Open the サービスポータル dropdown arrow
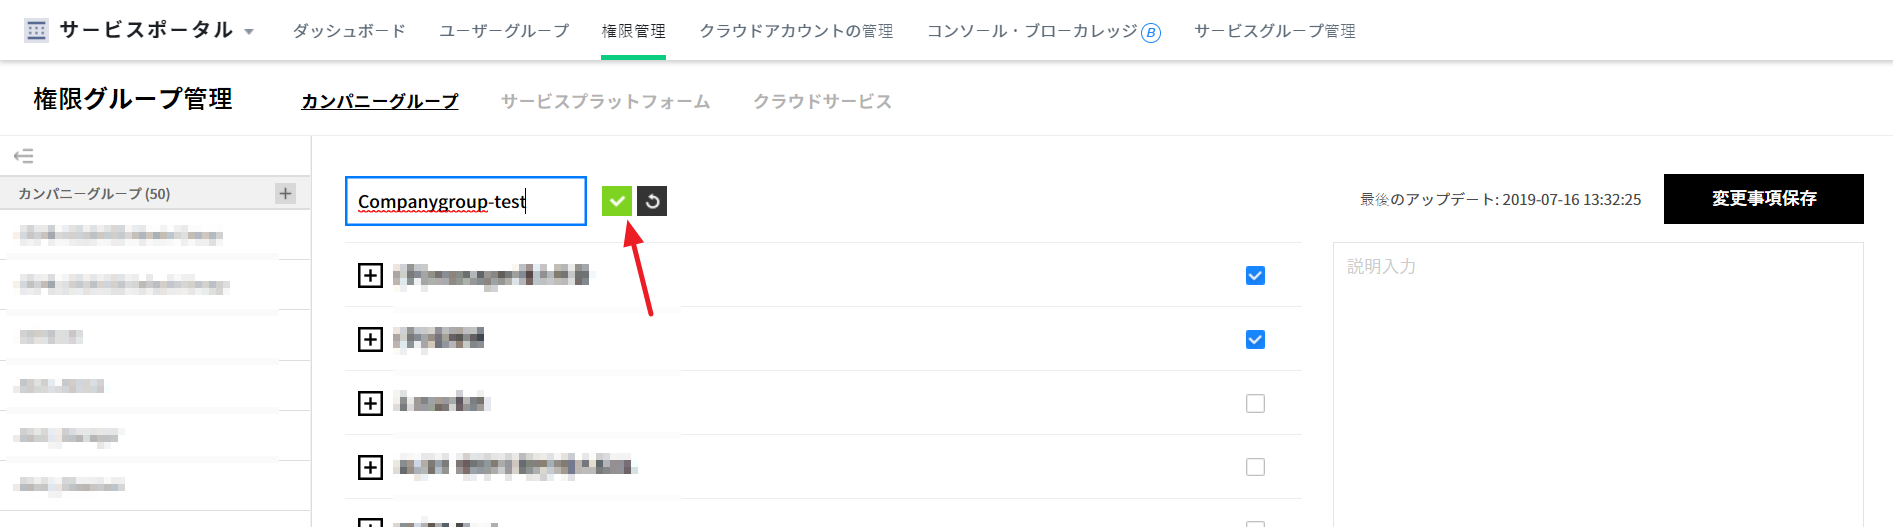The width and height of the screenshot is (1893, 527). (249, 32)
